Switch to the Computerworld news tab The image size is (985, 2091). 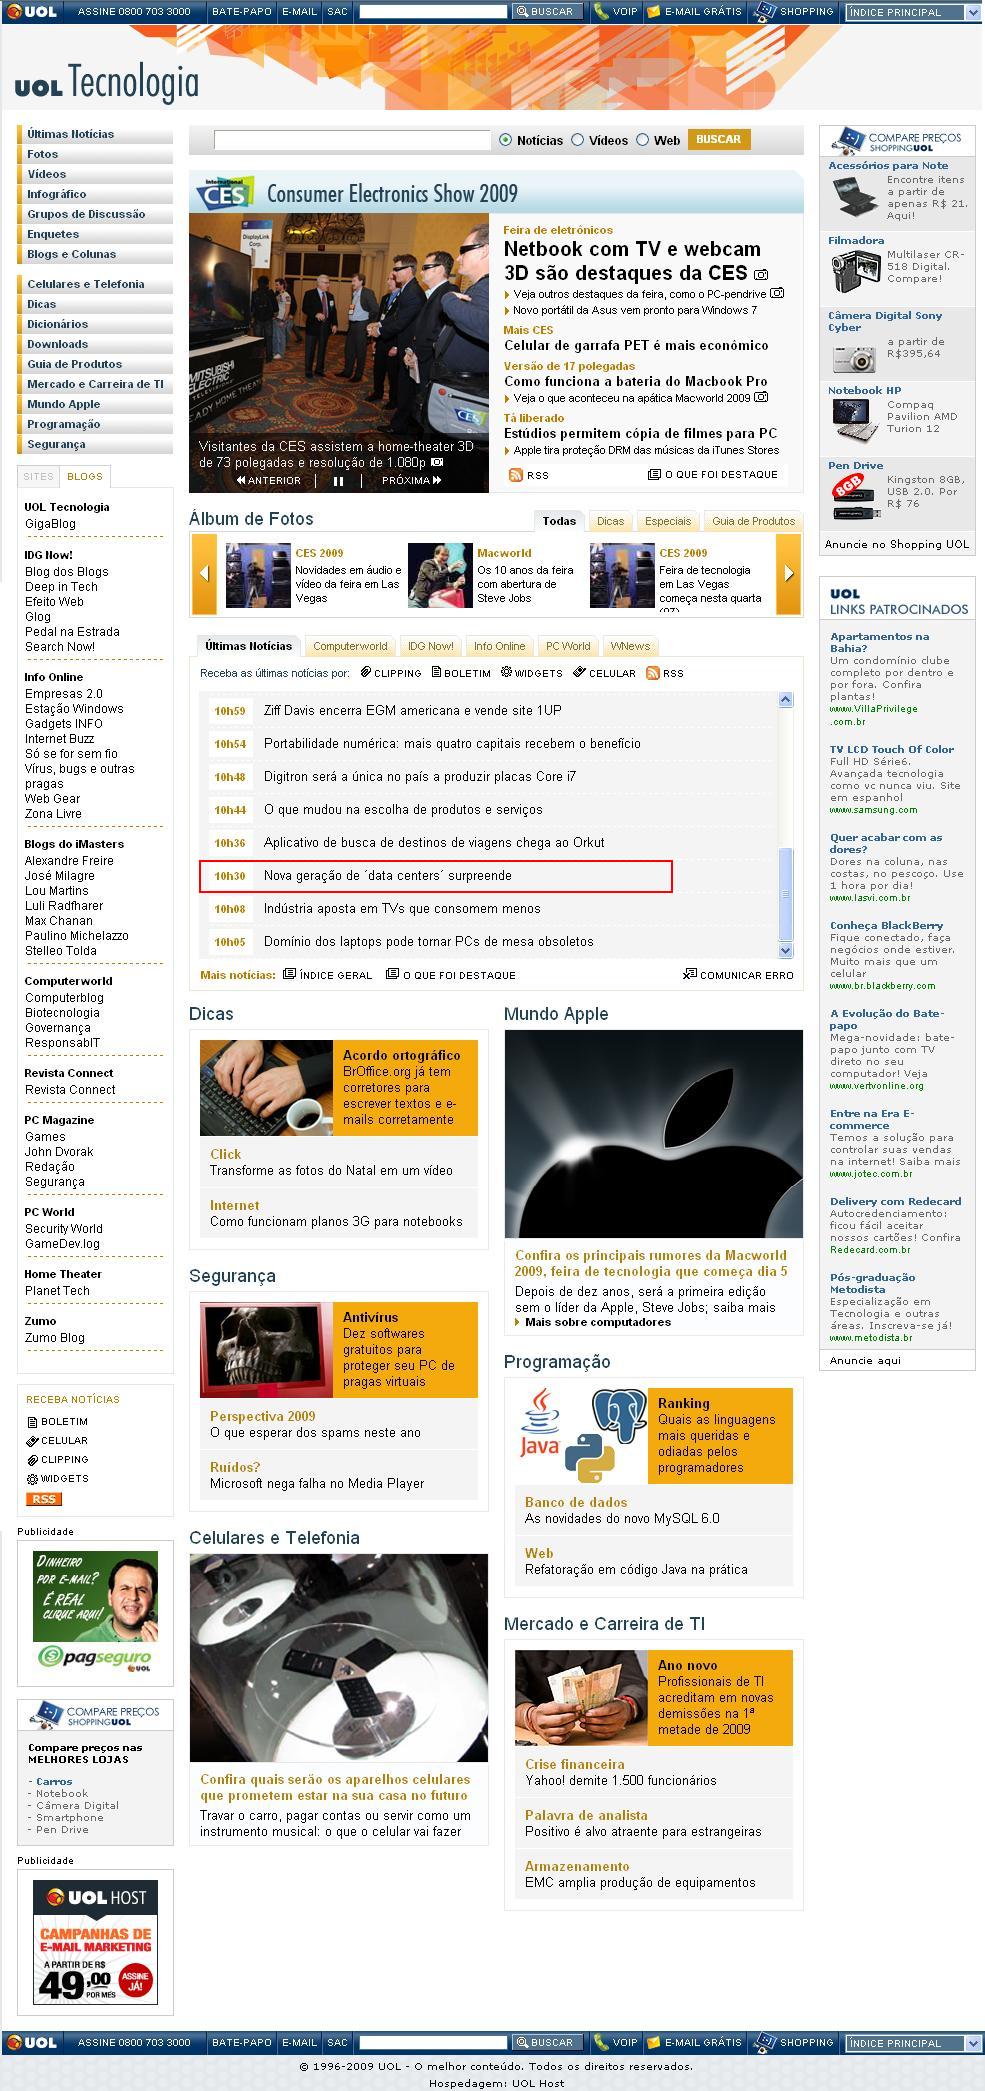(x=349, y=646)
